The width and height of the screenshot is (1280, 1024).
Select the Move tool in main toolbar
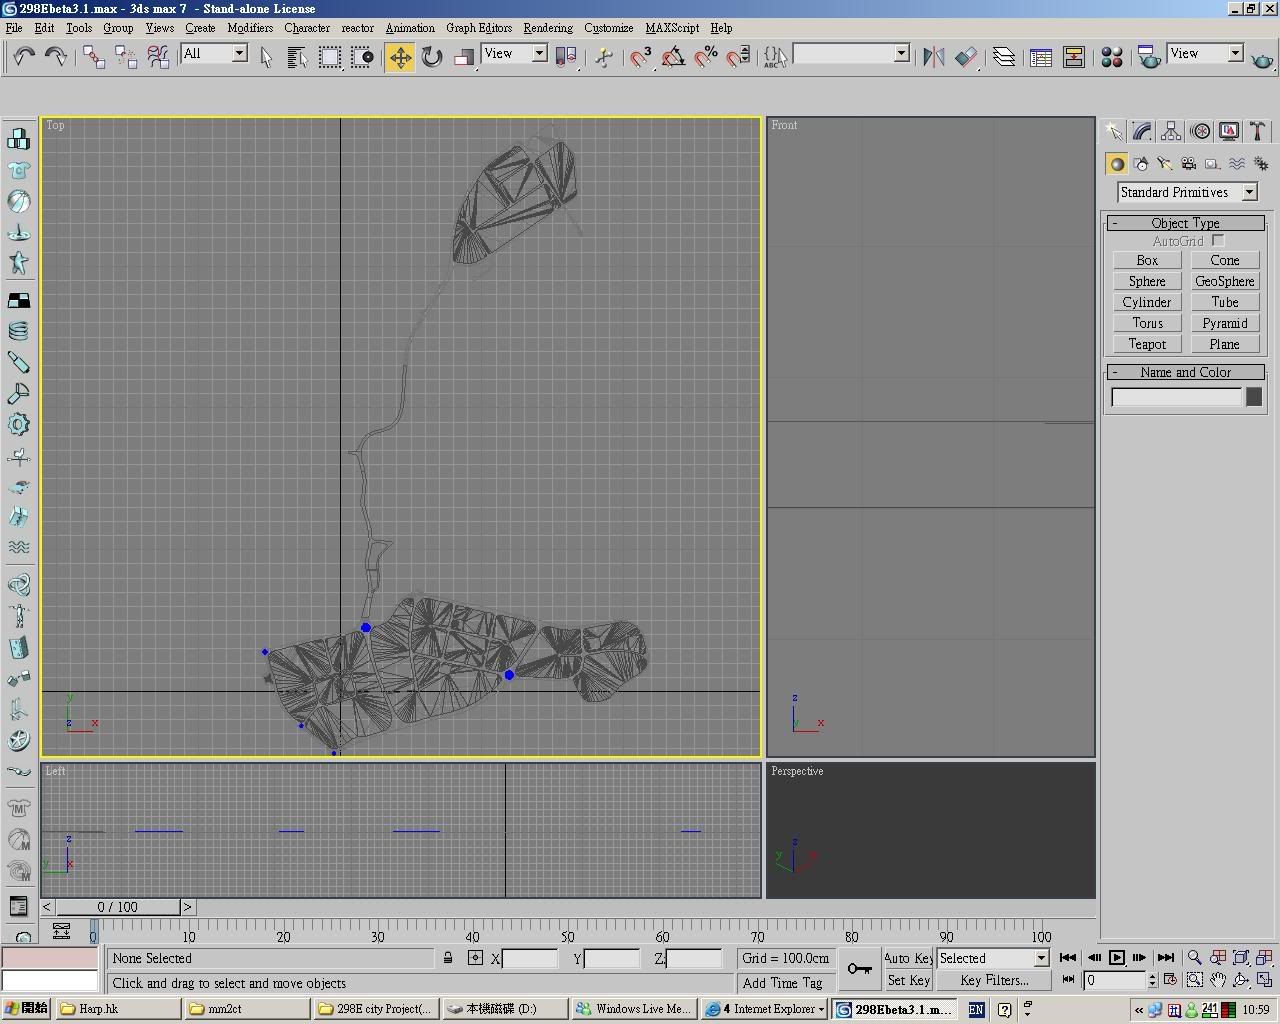click(400, 57)
